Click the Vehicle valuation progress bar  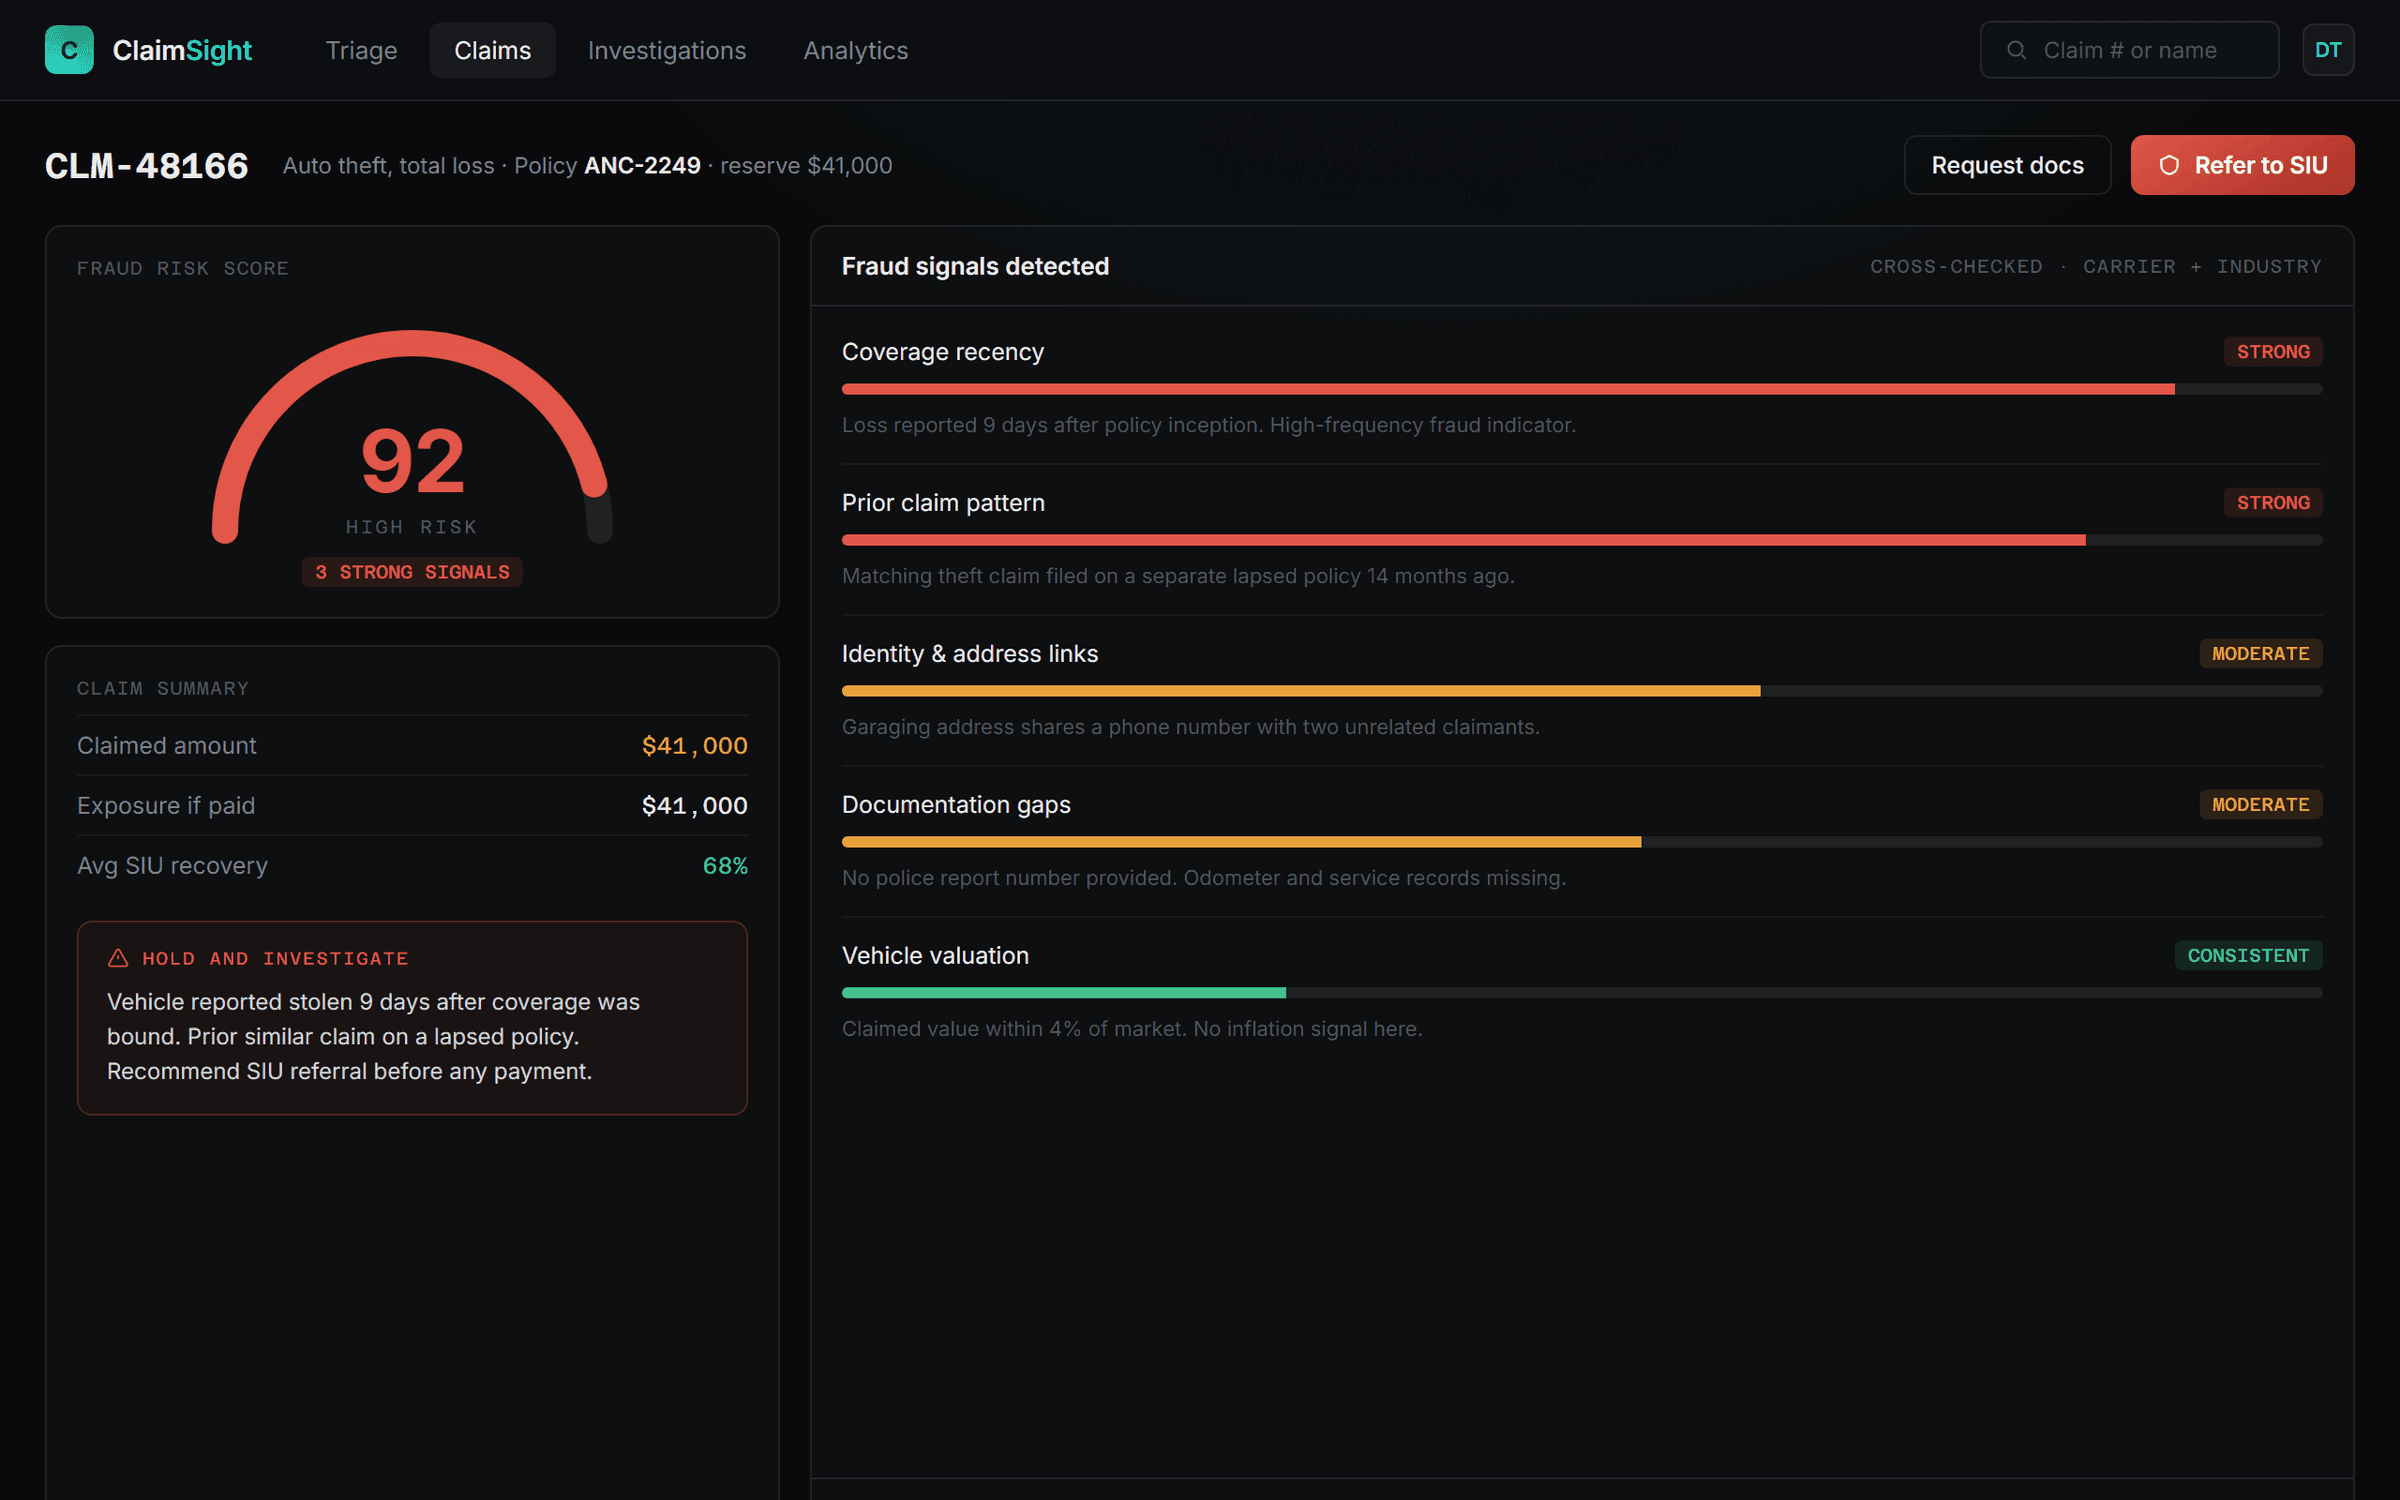[1582, 993]
